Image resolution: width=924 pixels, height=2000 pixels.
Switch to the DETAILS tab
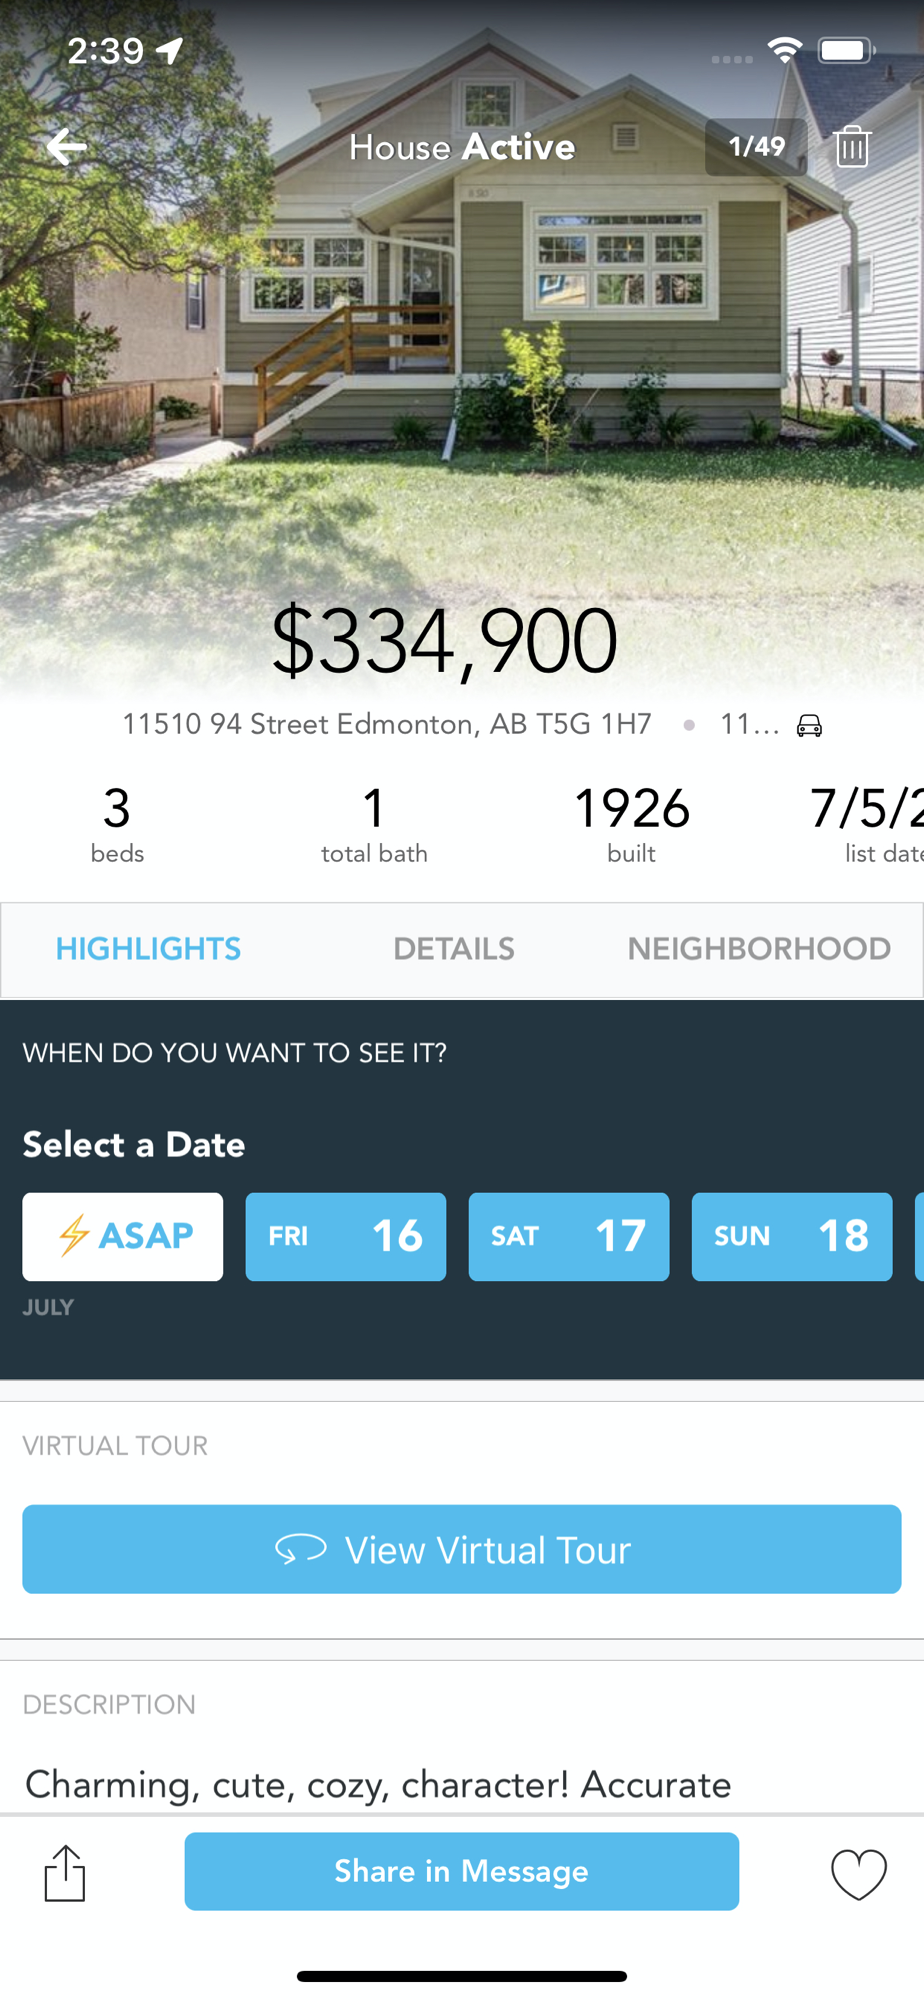454,949
